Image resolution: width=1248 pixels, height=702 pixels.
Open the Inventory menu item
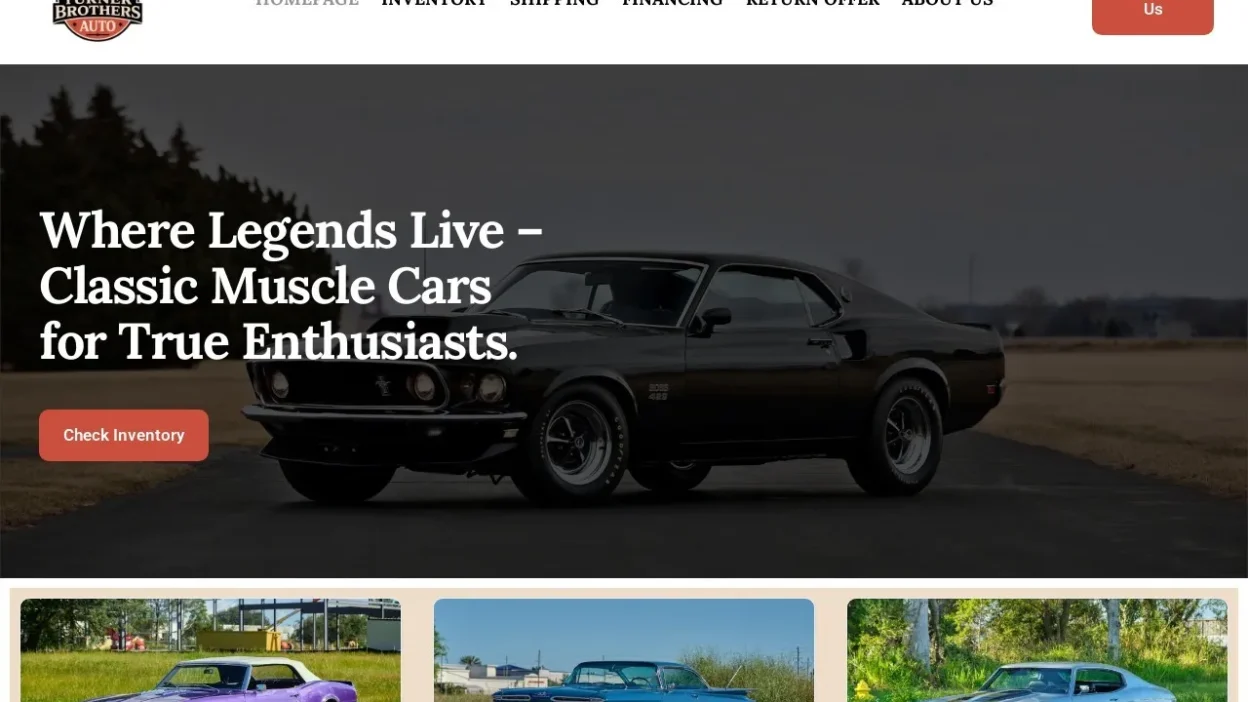[x=434, y=3]
